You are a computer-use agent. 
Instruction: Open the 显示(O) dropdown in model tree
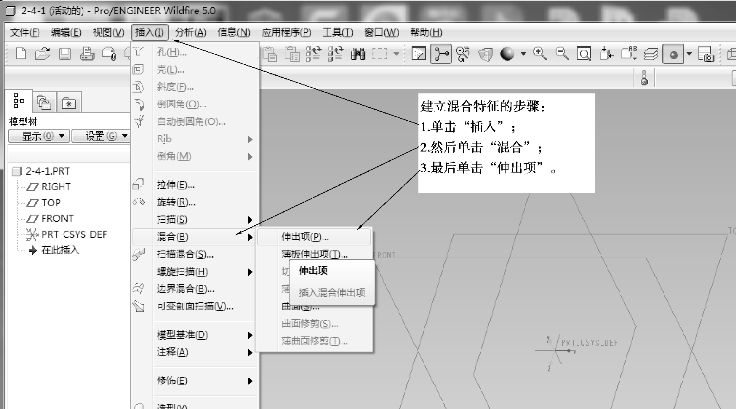tap(39, 136)
